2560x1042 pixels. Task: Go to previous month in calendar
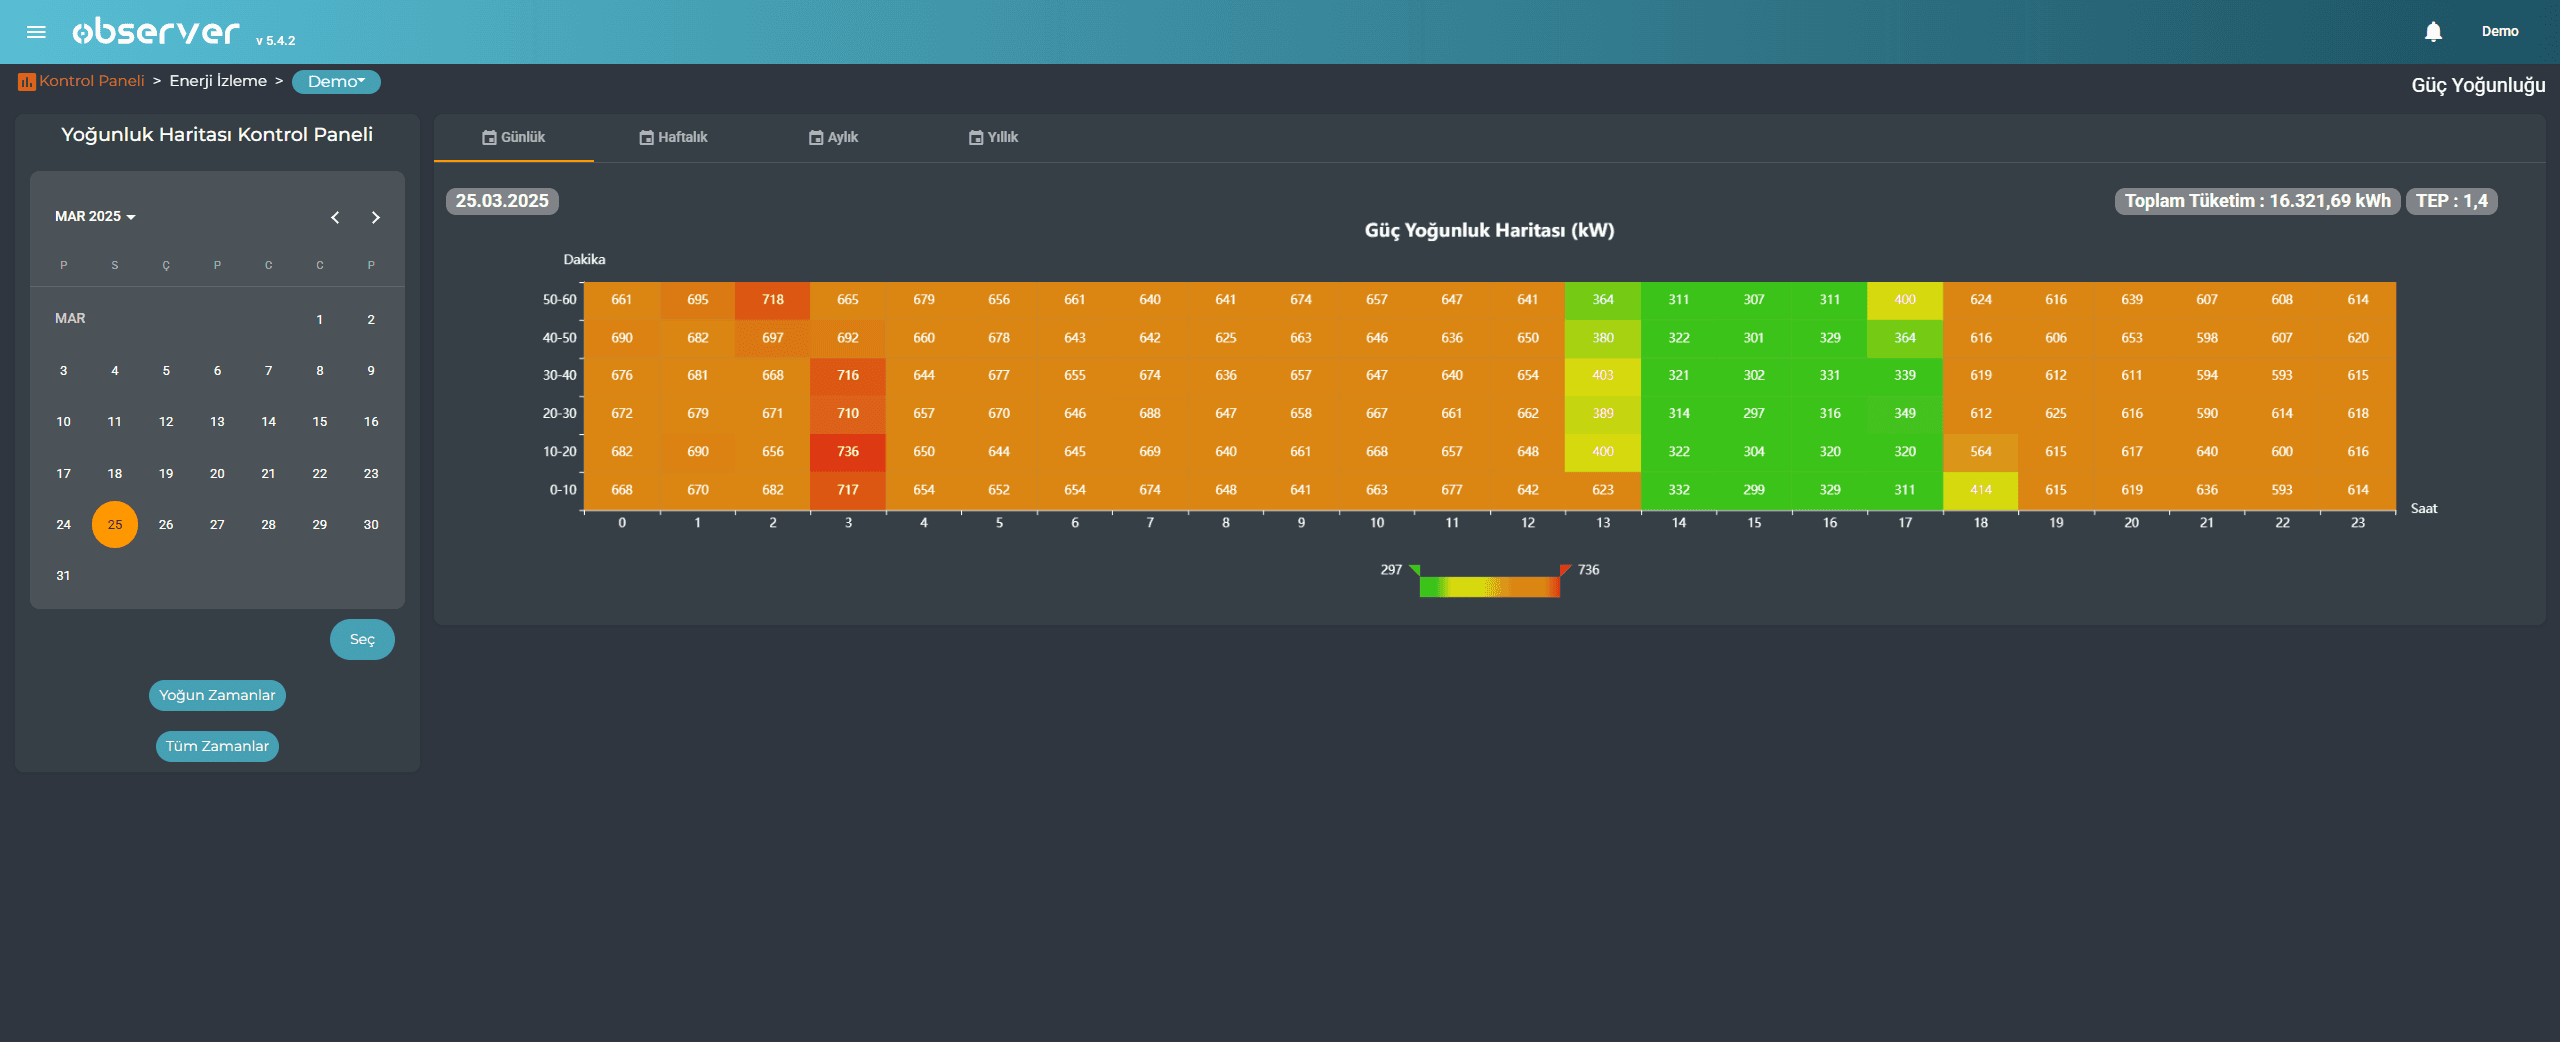coord(335,217)
